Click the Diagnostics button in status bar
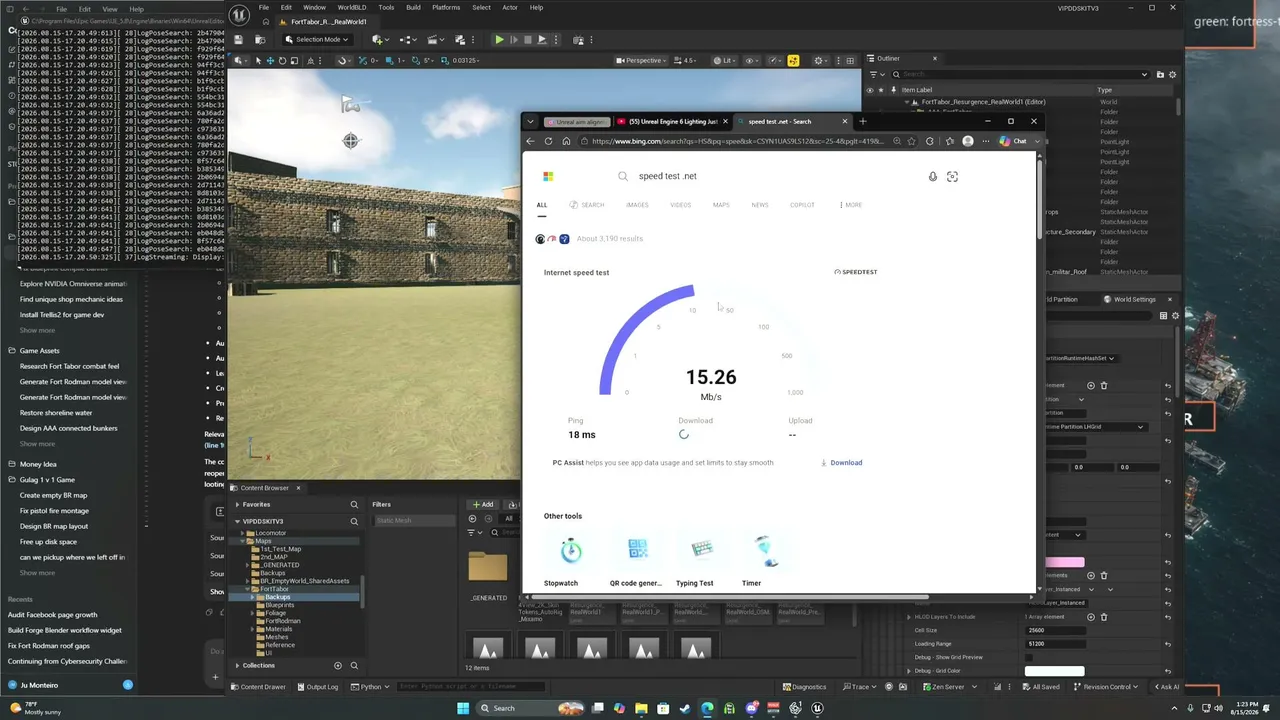1280x720 pixels. tap(804, 687)
